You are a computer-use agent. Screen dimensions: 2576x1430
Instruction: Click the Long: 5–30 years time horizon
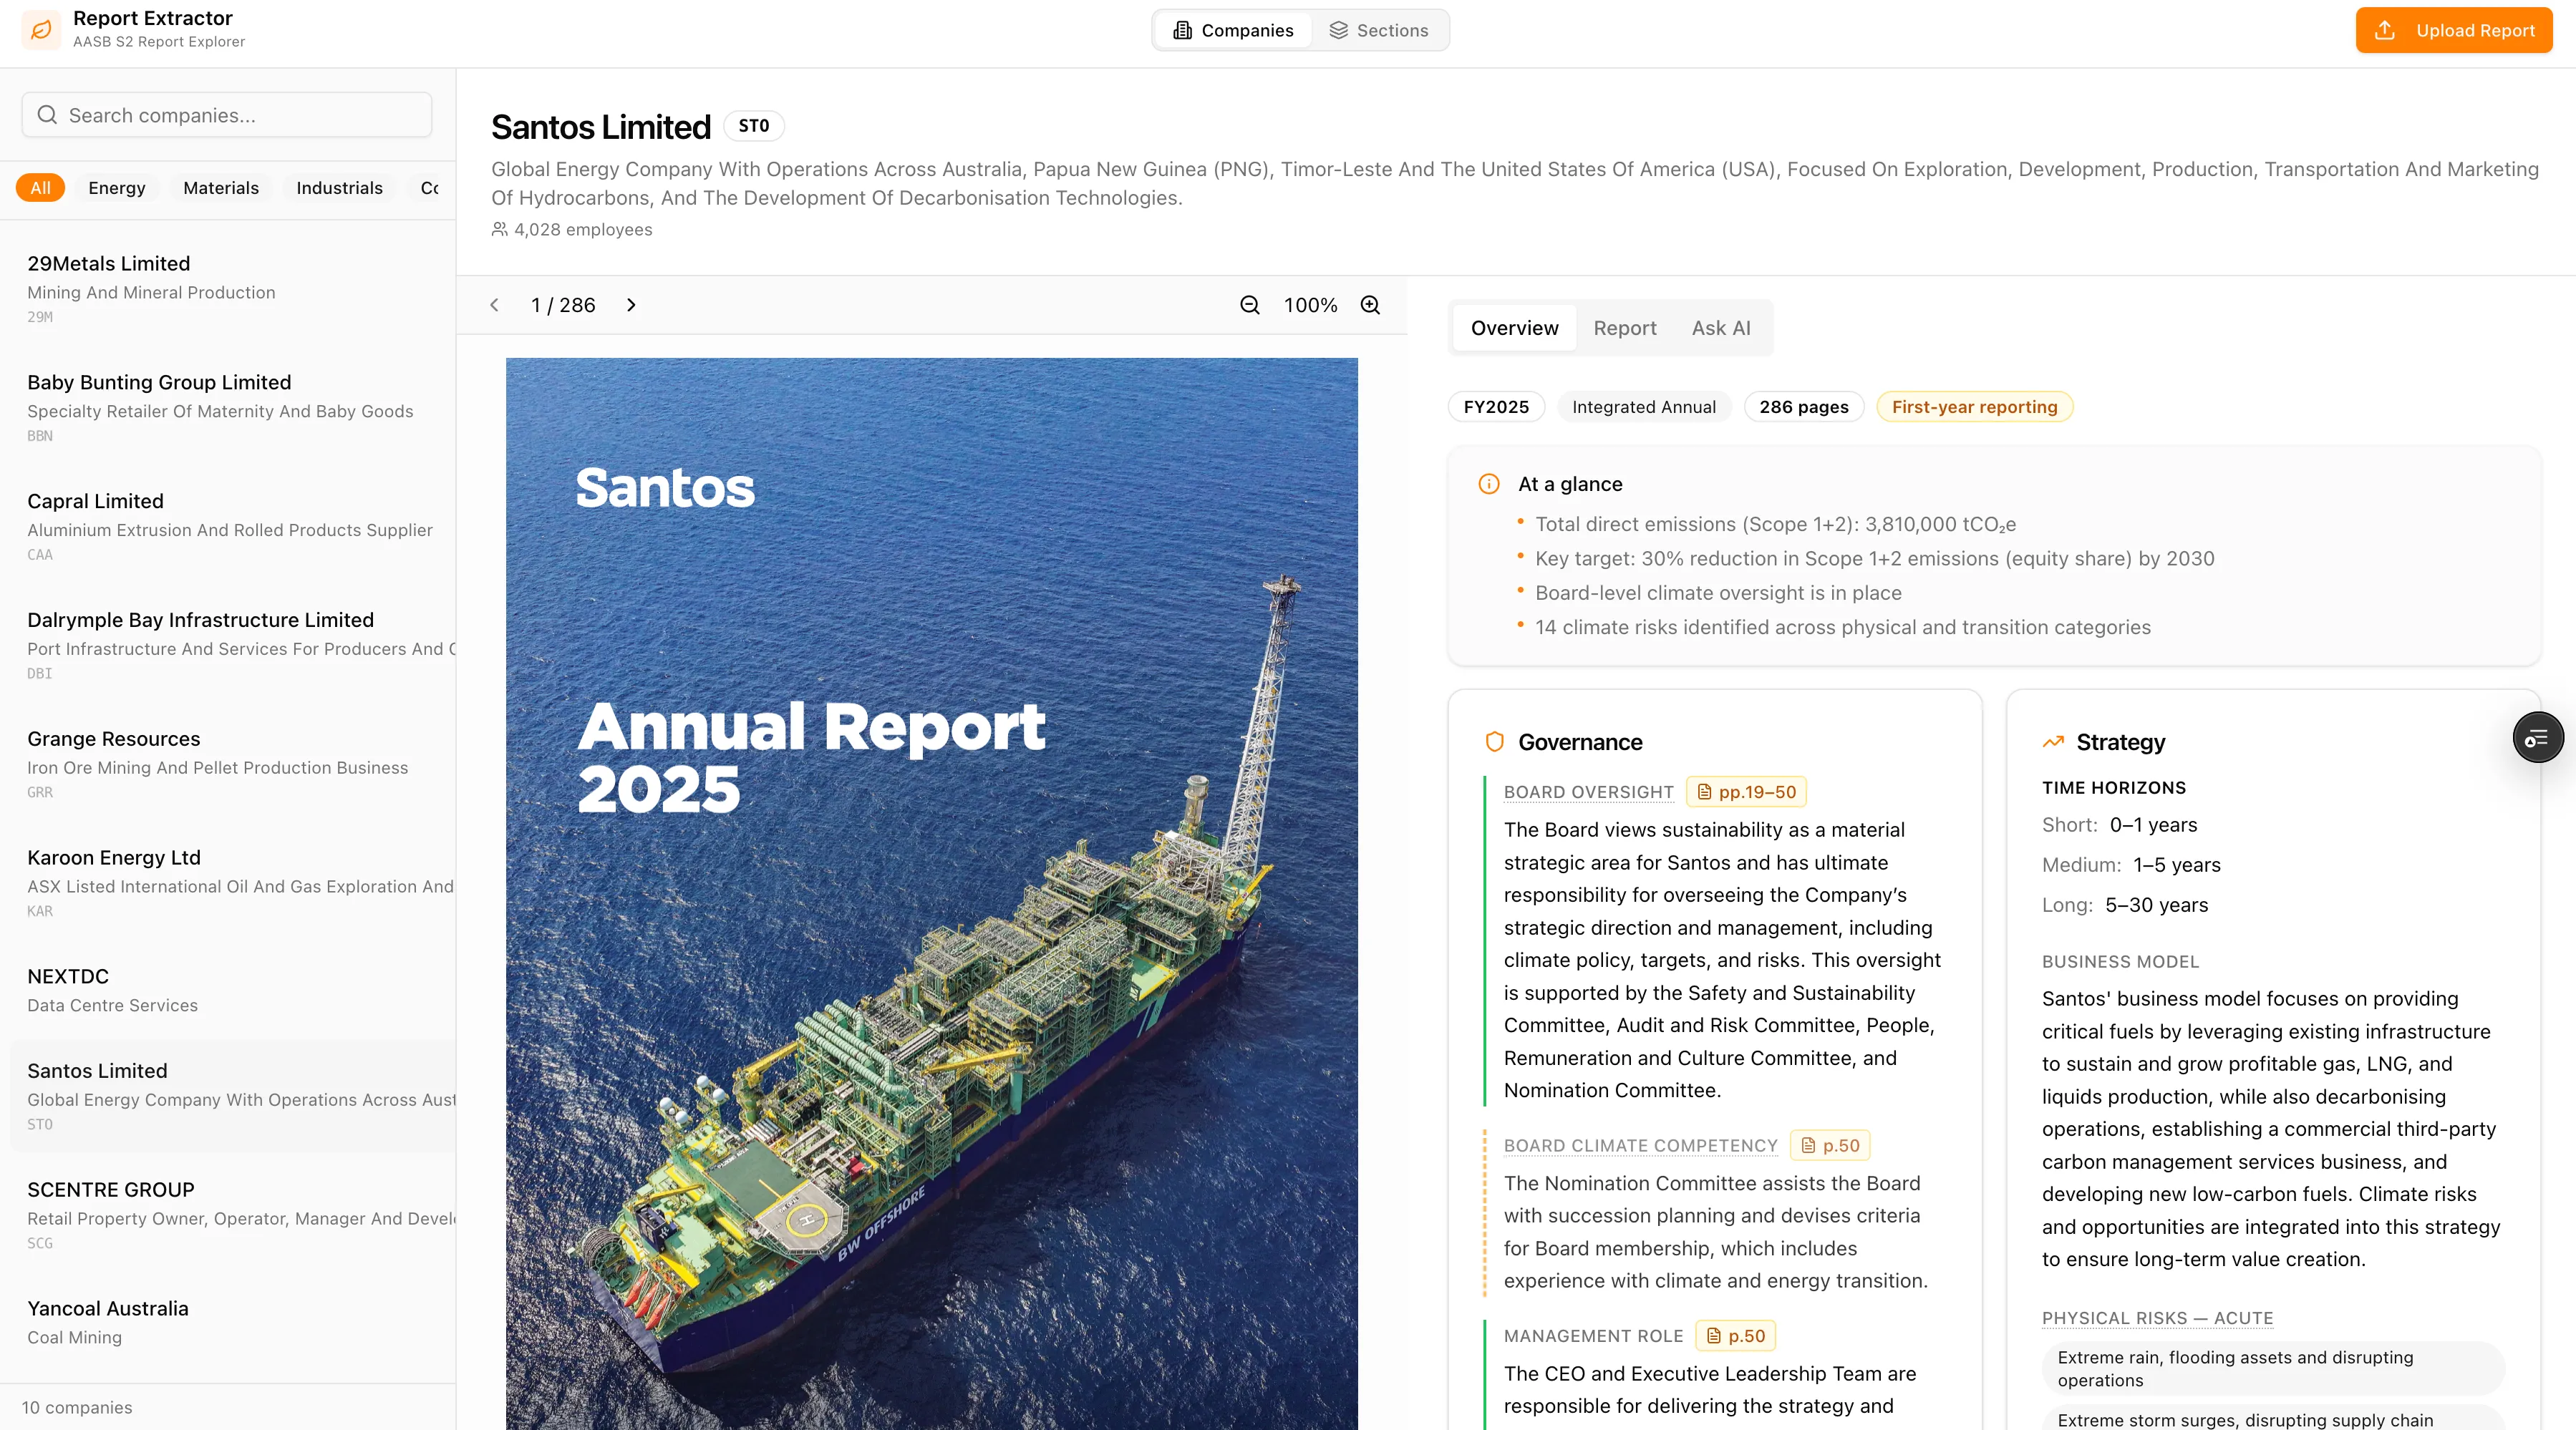pos(2124,905)
